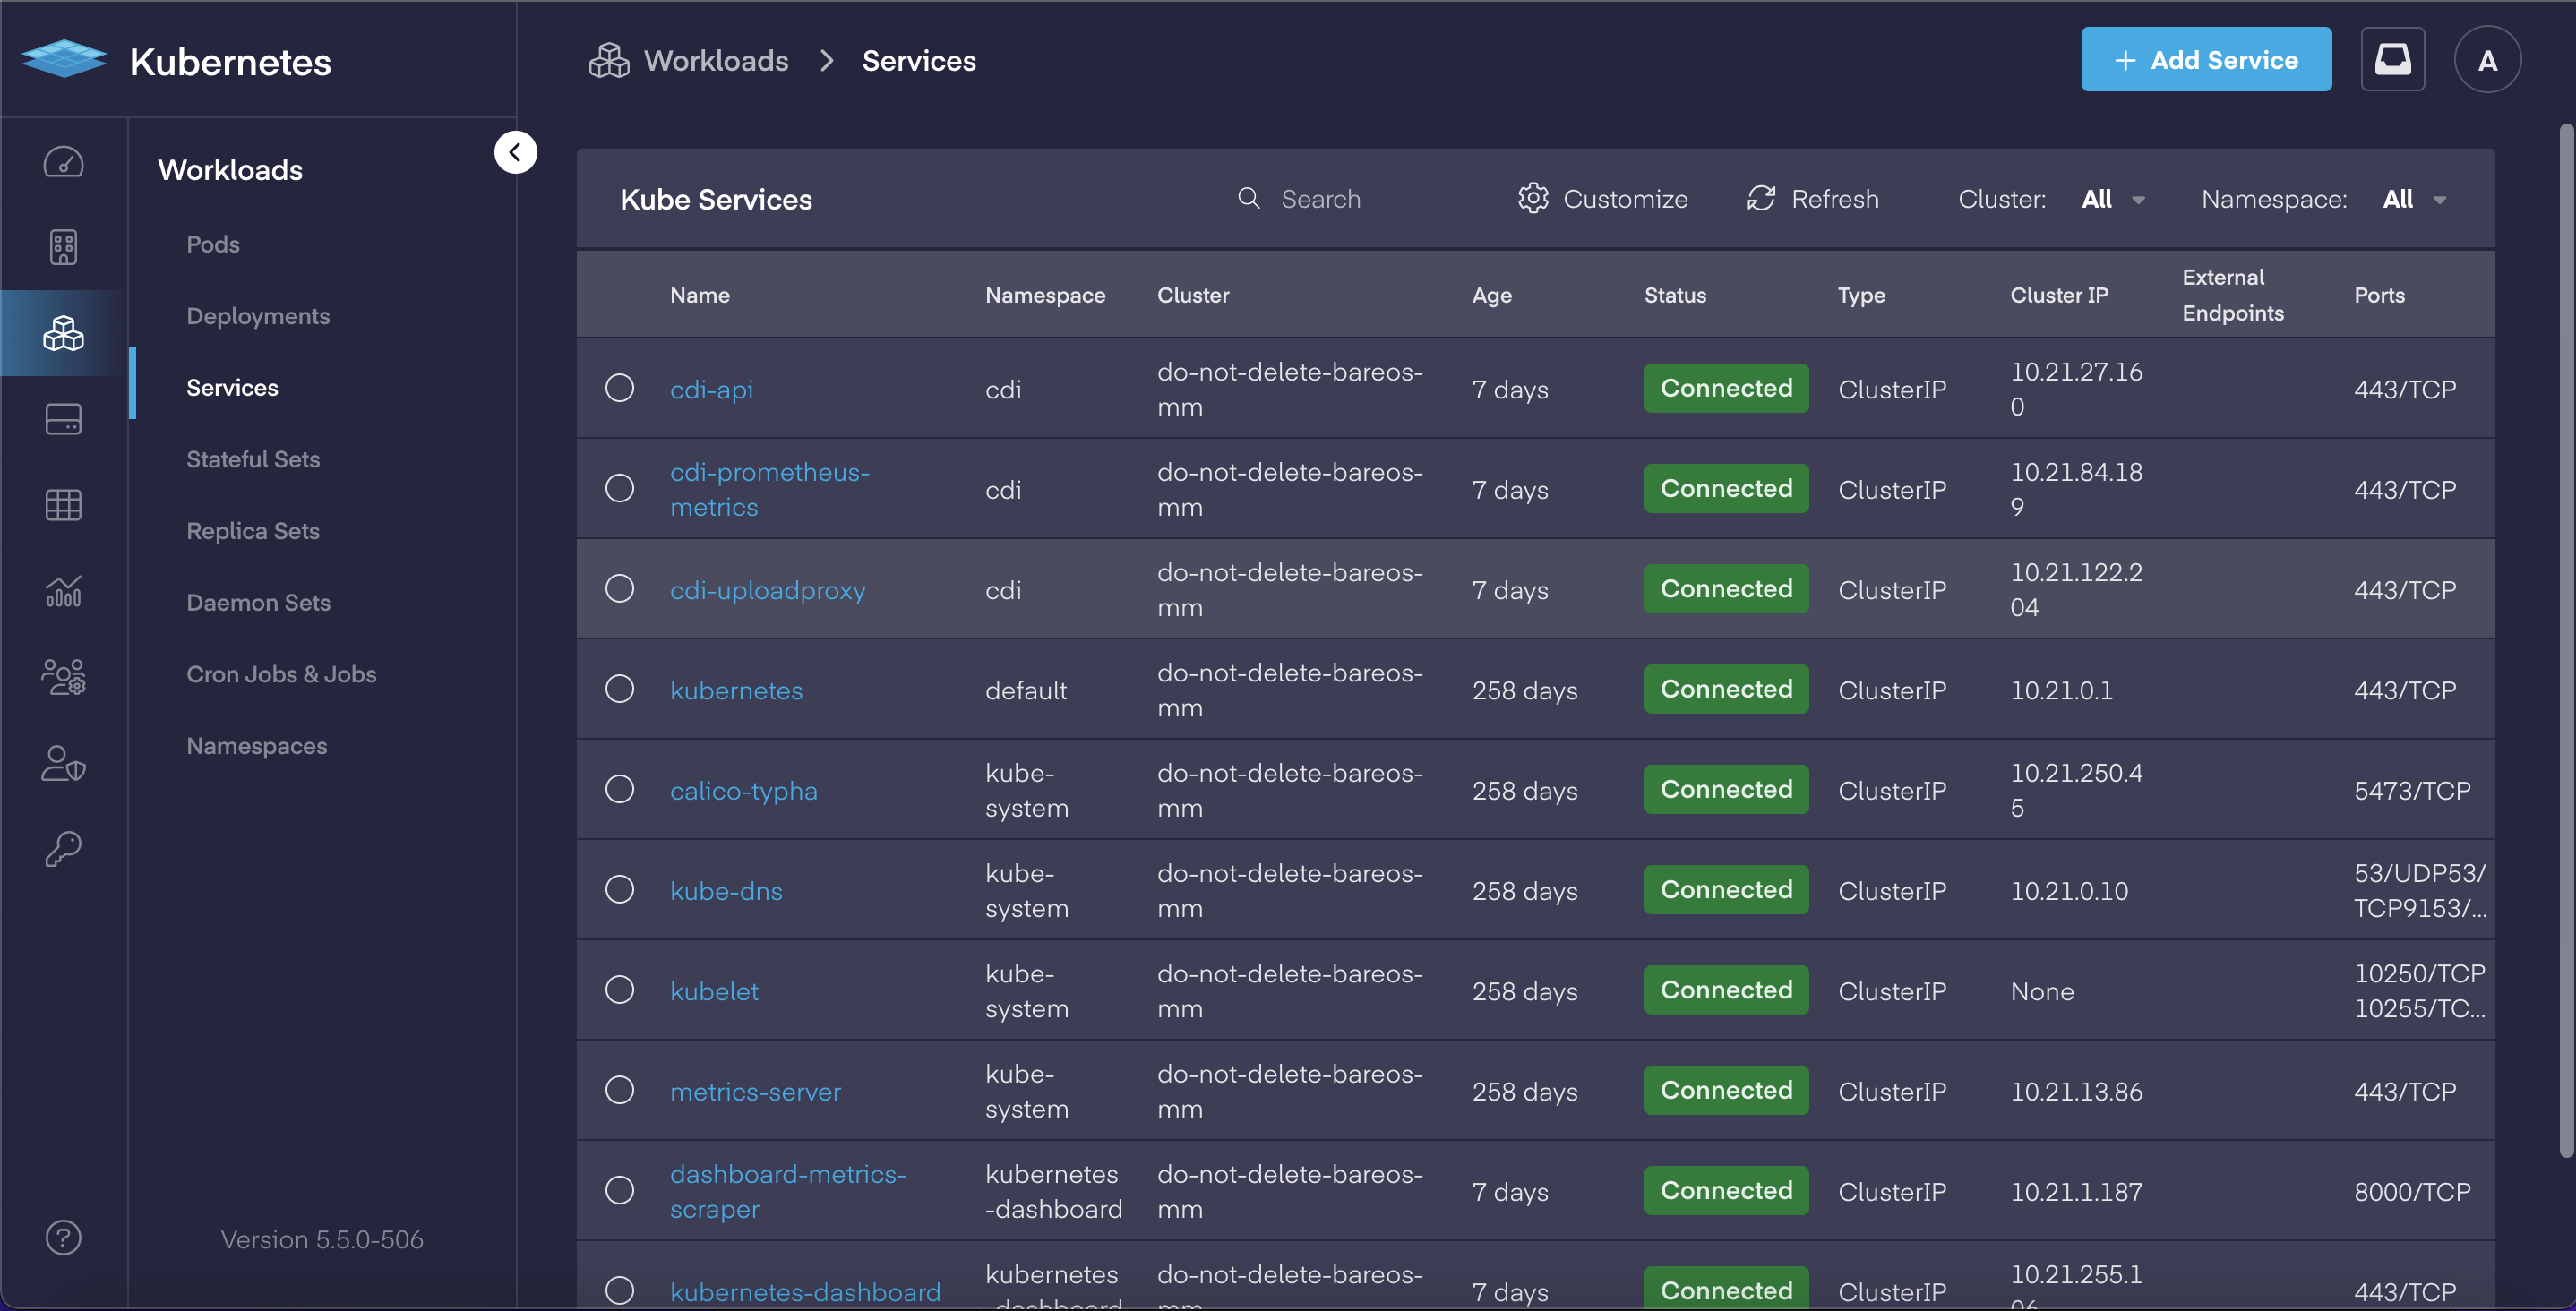Open Stateful Sets in Workloads menu
This screenshot has height=1311, width=2576.
253,459
